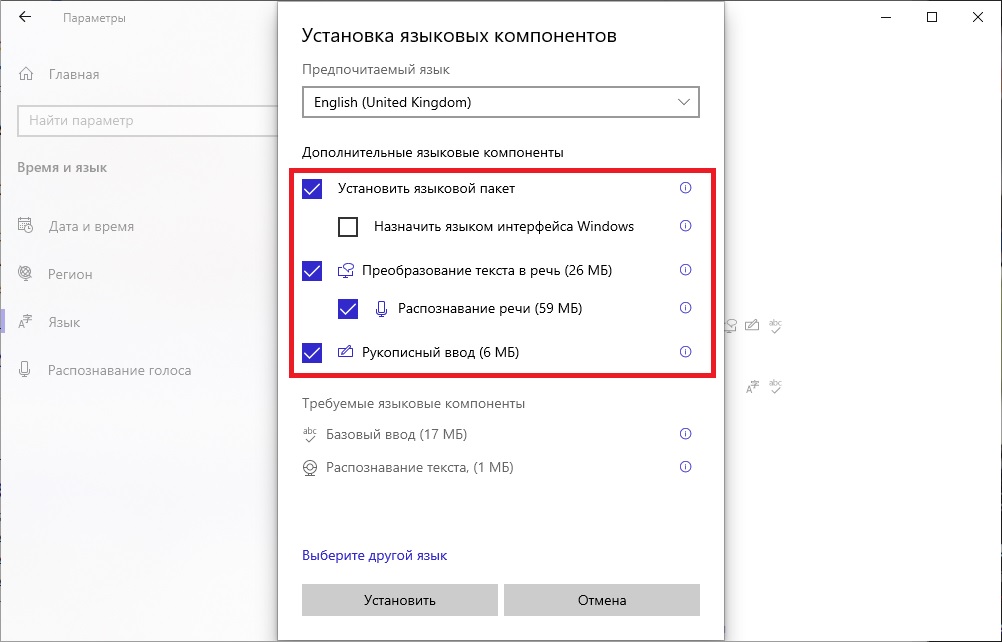Disable Преобразование текста в речь checkbox

coord(312,270)
